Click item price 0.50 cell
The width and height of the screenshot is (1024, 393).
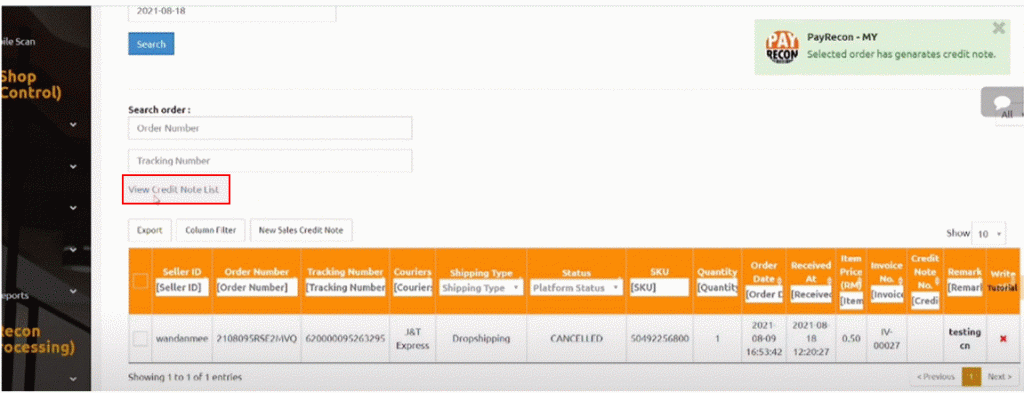(852, 339)
